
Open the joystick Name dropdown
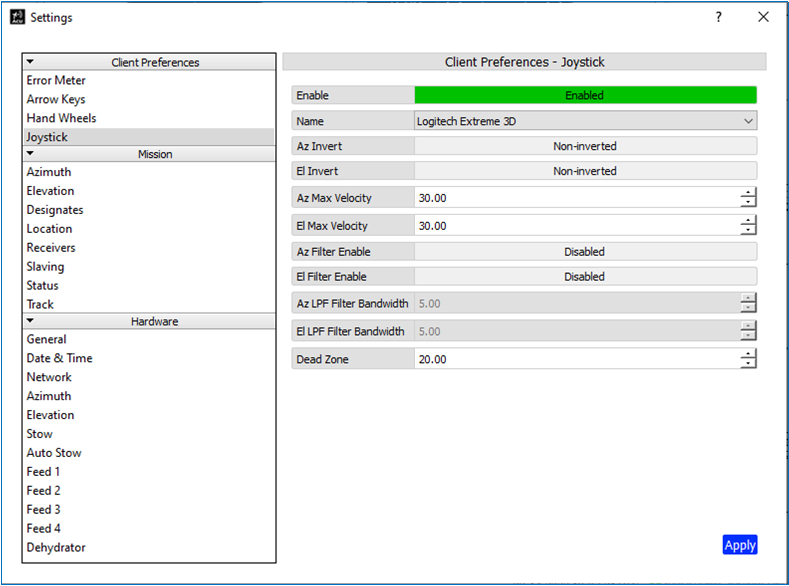pyautogui.click(x=585, y=121)
